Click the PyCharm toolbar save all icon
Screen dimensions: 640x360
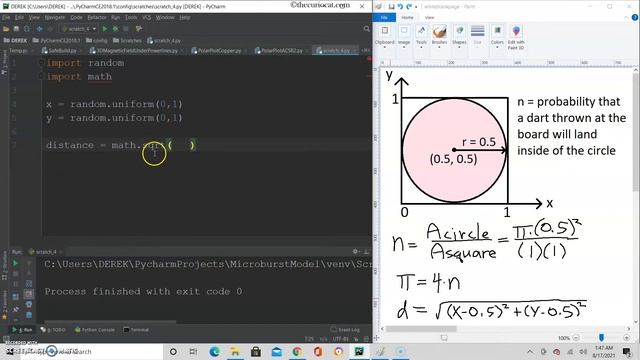tap(16, 29)
